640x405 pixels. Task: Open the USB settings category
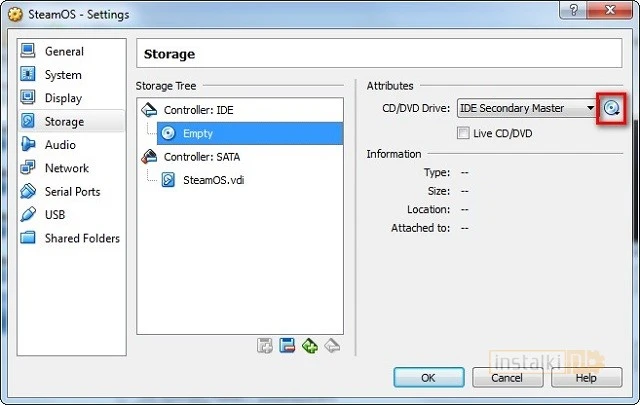(56, 215)
